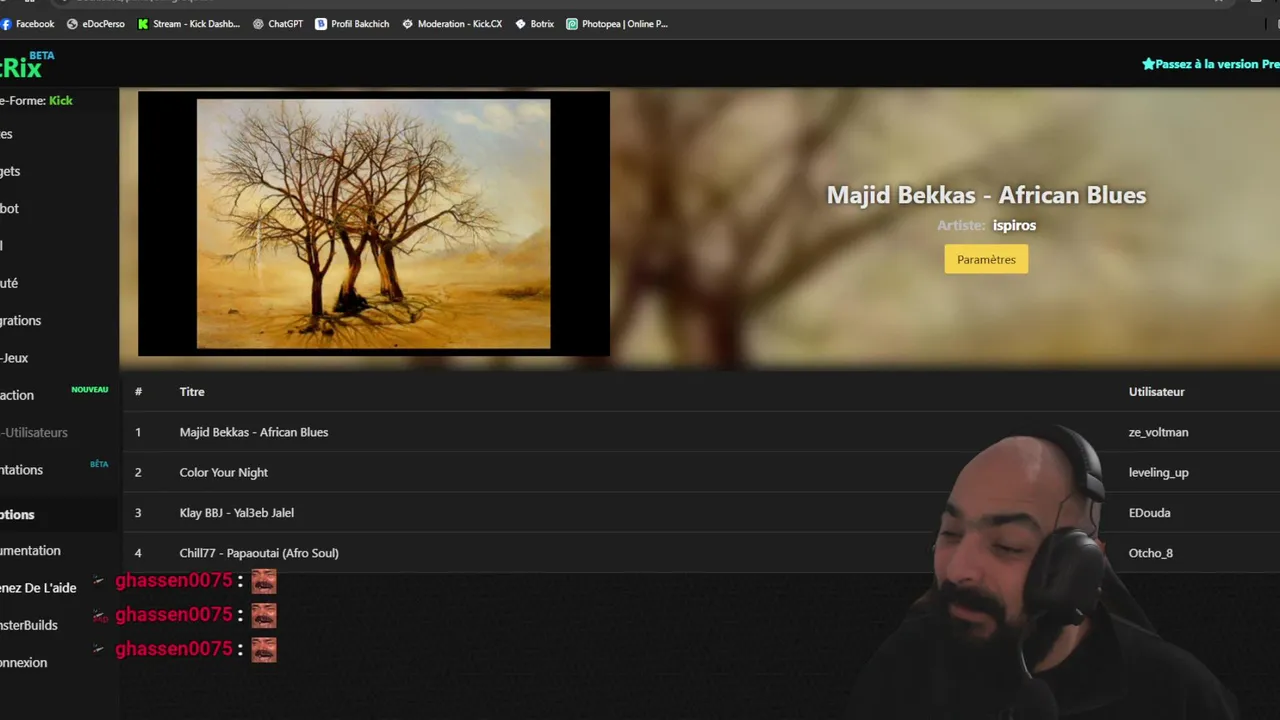Click the user leveling_up
Viewport: 1280px width, 720px height.
[1159, 472]
